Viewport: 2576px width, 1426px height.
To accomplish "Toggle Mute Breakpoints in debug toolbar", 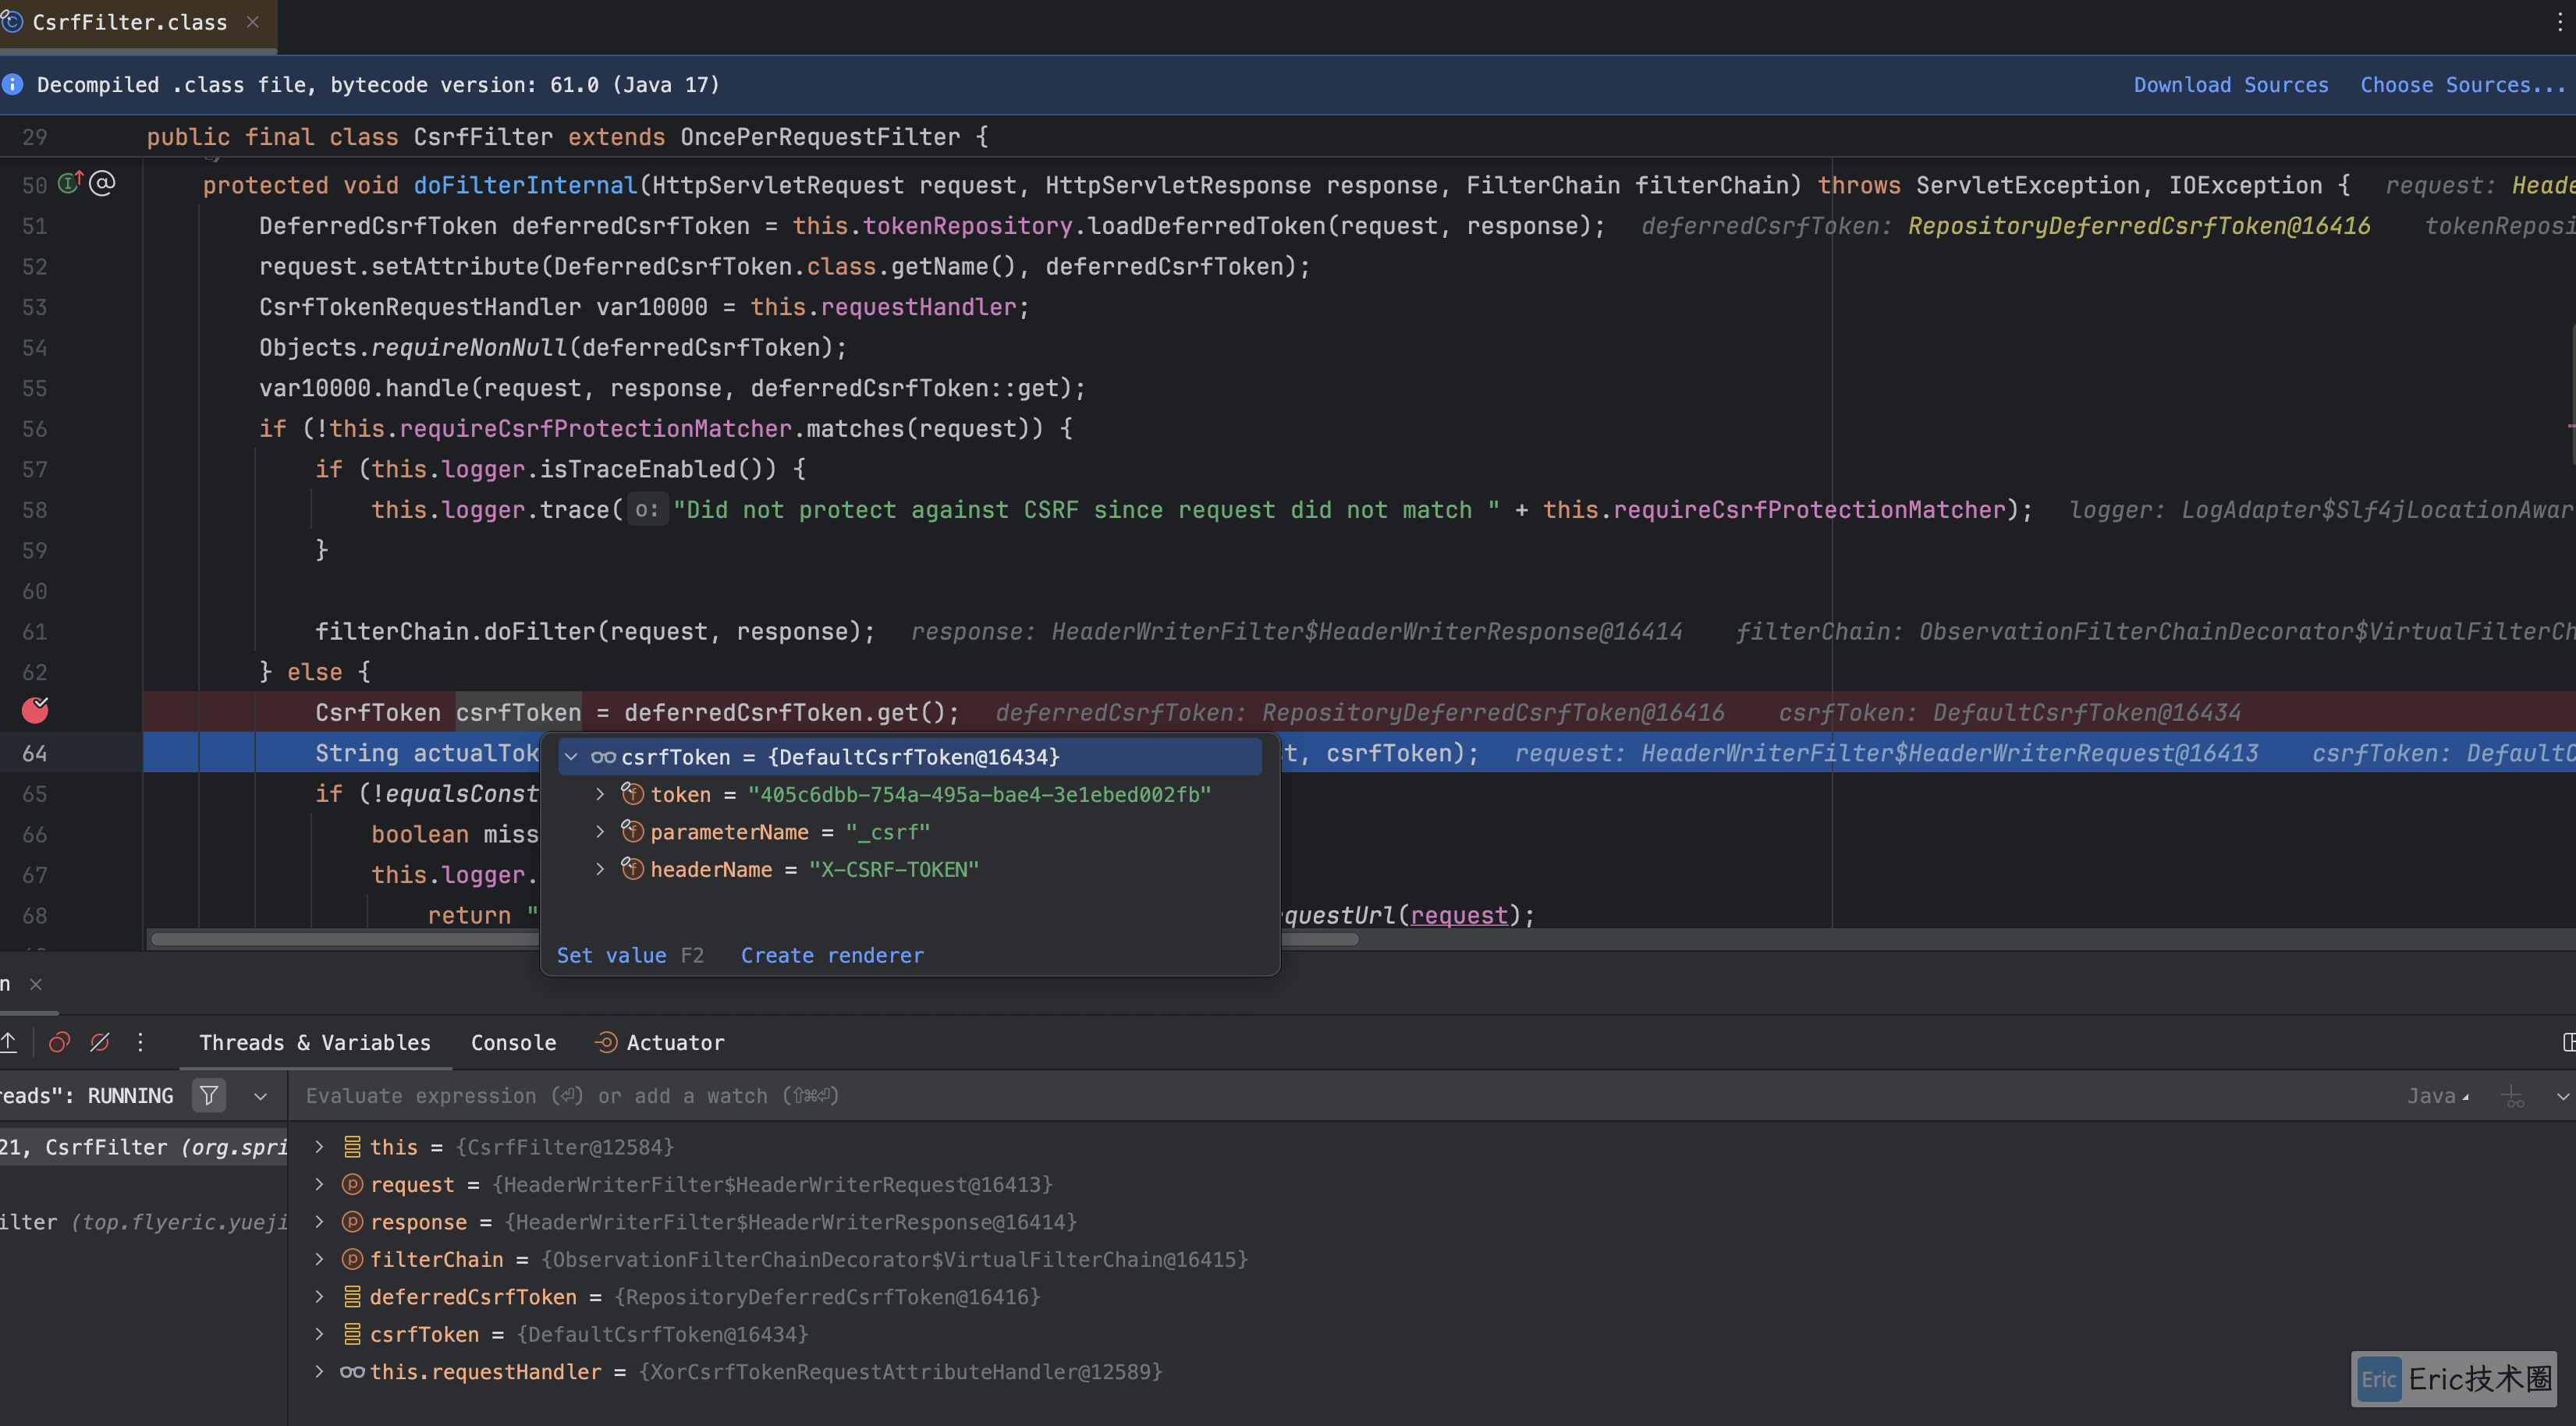I will point(100,1042).
